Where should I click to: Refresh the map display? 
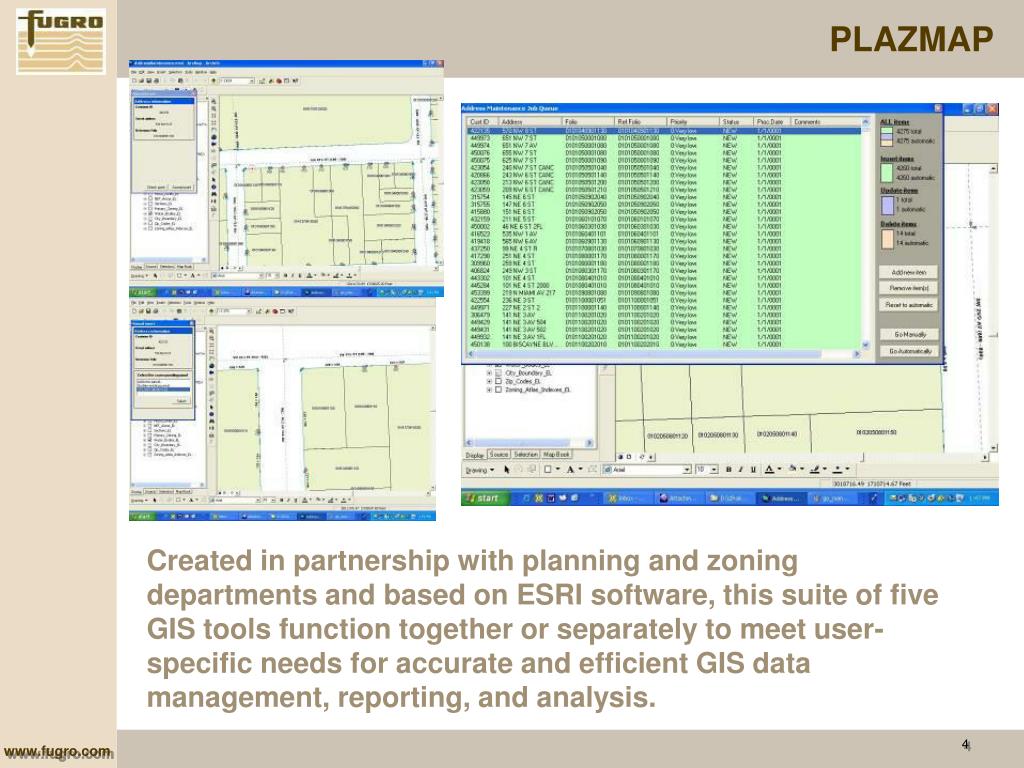tap(643, 457)
